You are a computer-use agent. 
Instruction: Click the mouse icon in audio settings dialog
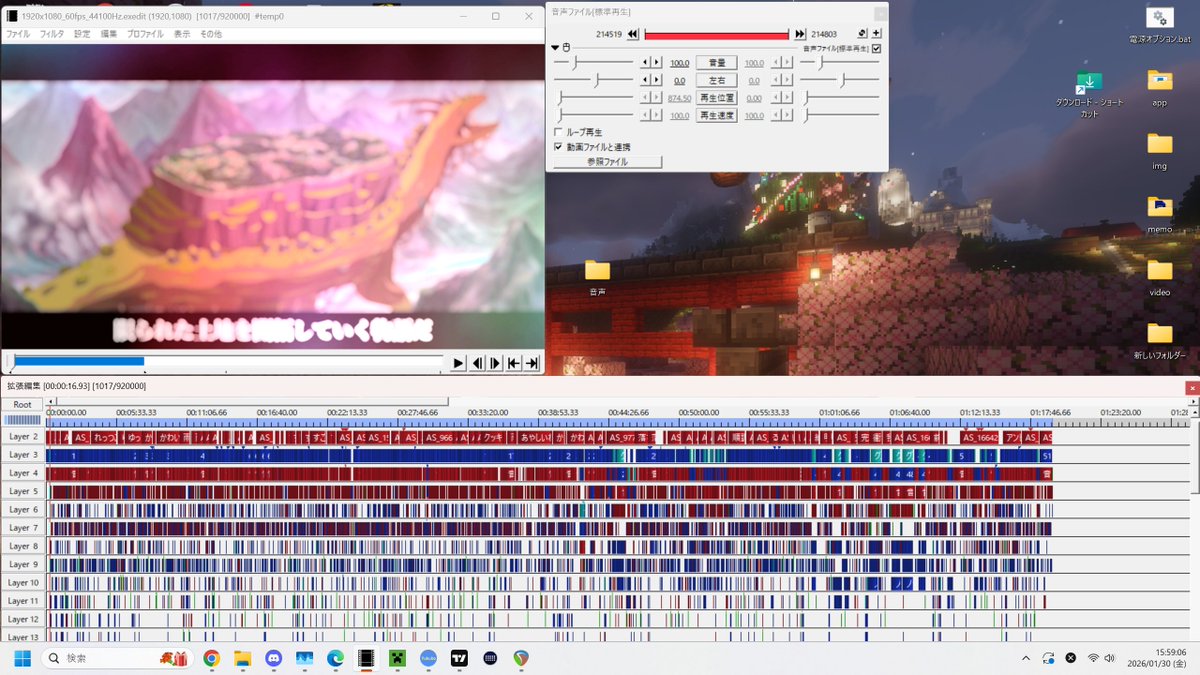566,47
